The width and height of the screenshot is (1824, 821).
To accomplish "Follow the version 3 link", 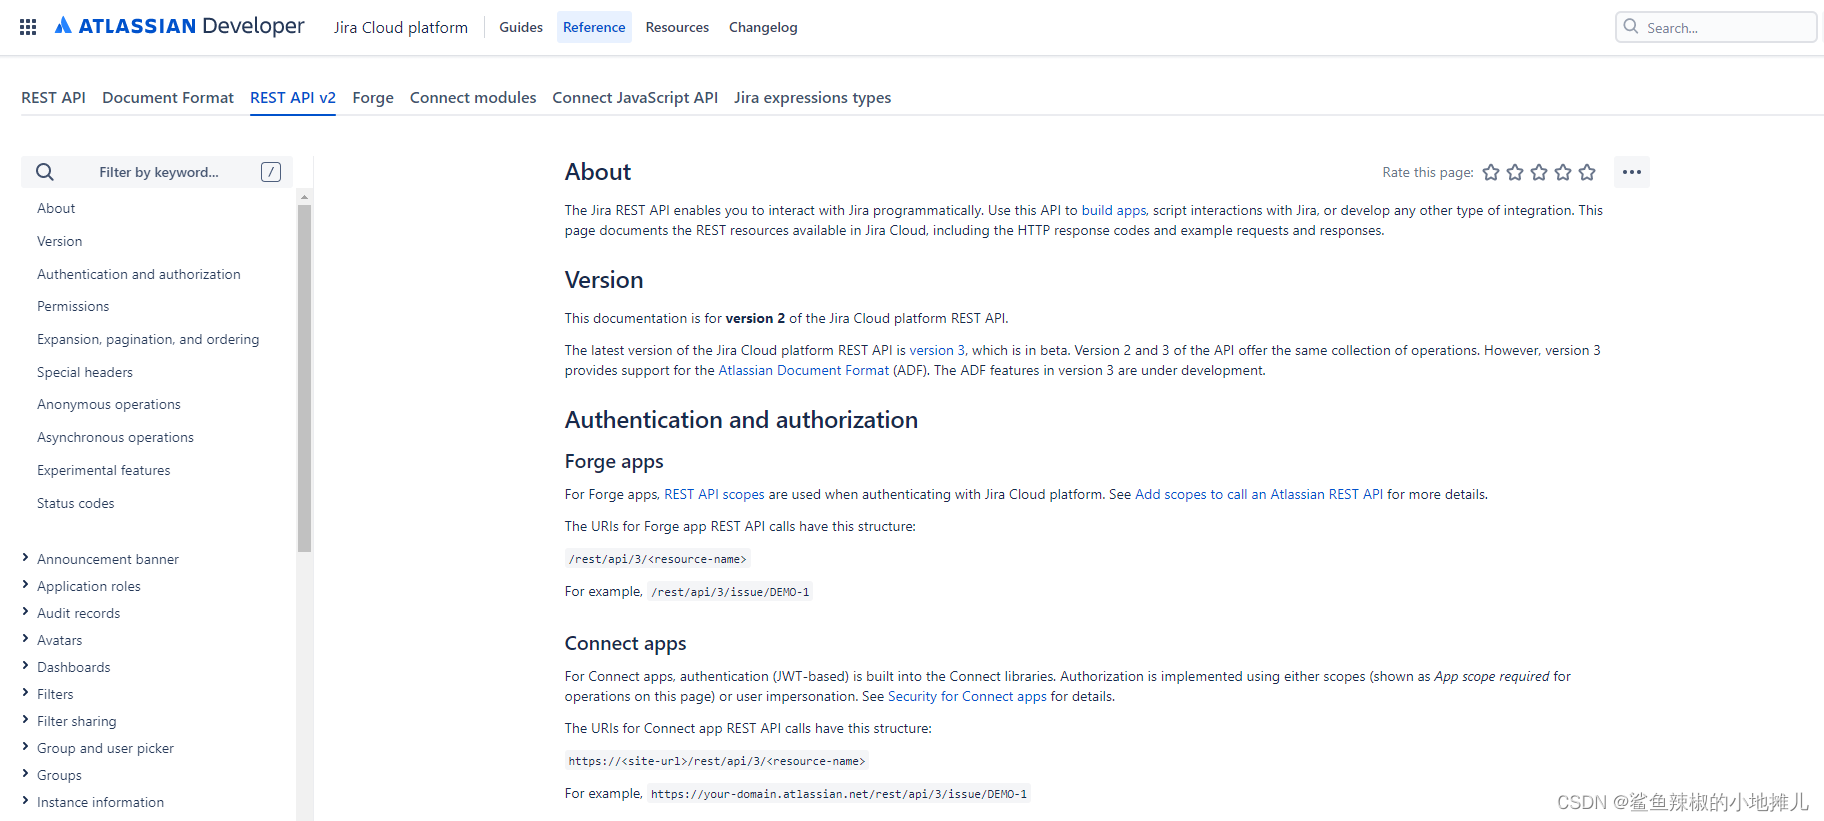I will (x=937, y=350).
